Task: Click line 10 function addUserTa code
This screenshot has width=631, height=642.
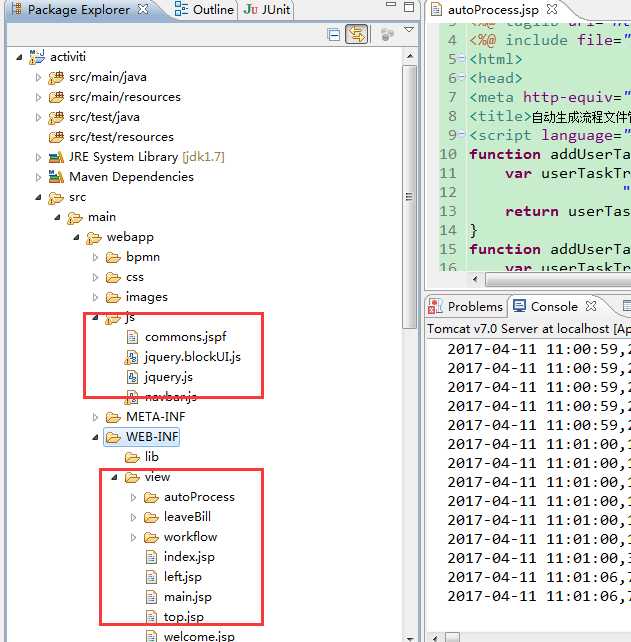Action: (x=550, y=154)
